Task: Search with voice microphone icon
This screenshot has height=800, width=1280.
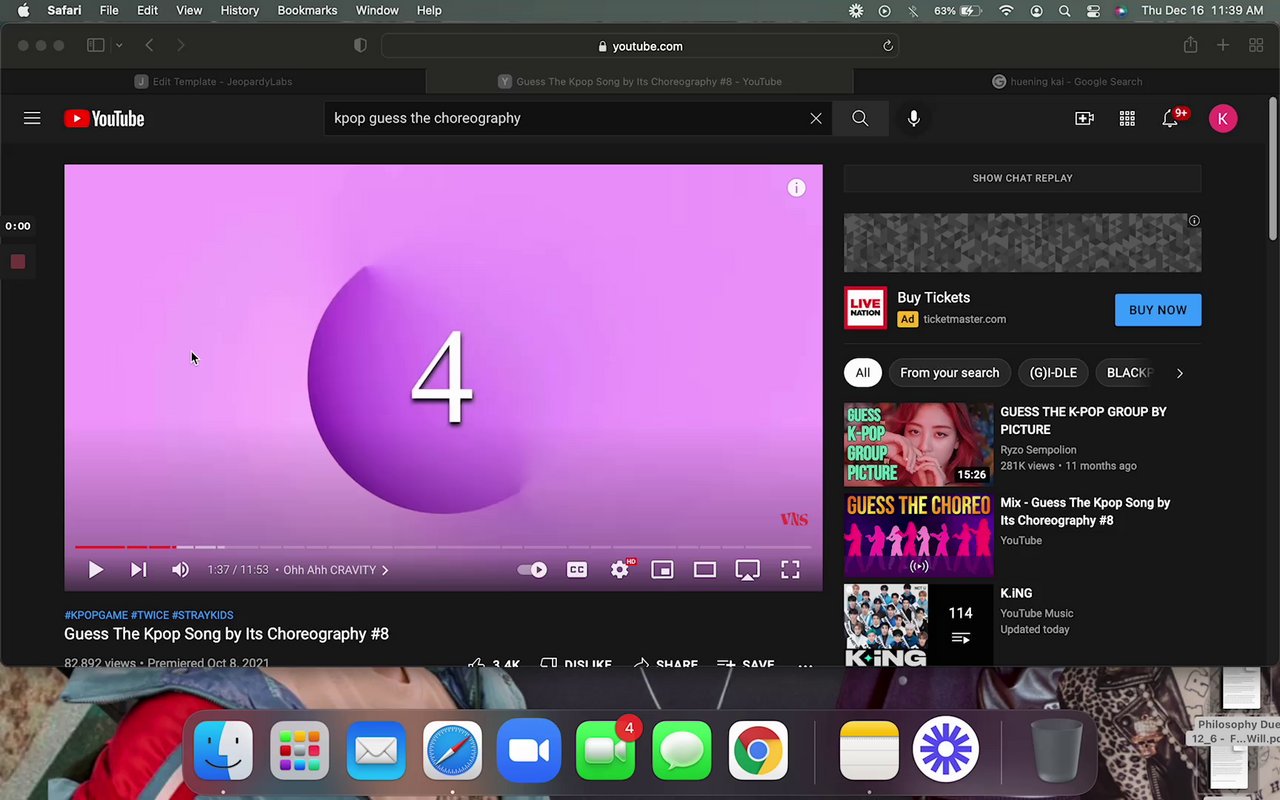Action: tap(913, 118)
